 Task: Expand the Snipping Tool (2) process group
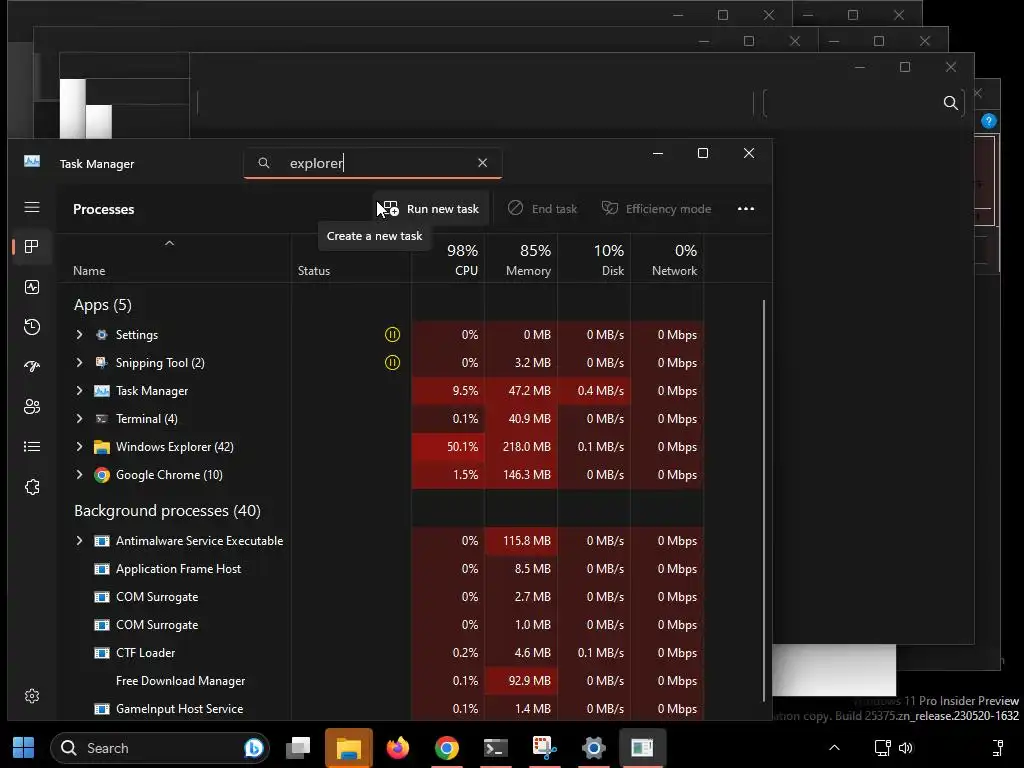click(79, 362)
